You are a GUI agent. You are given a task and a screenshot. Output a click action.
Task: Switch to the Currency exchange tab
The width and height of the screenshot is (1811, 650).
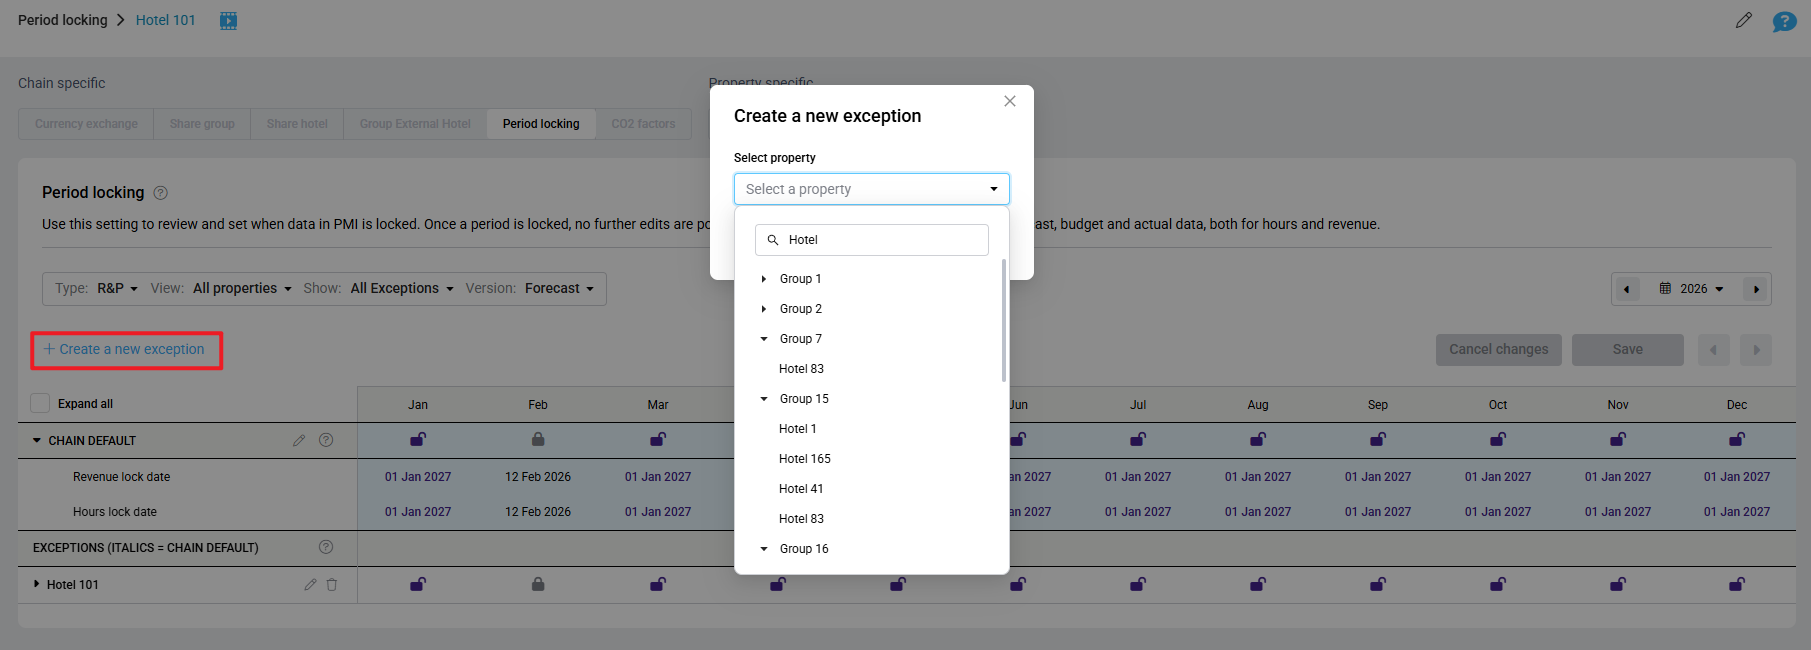[x=86, y=124]
